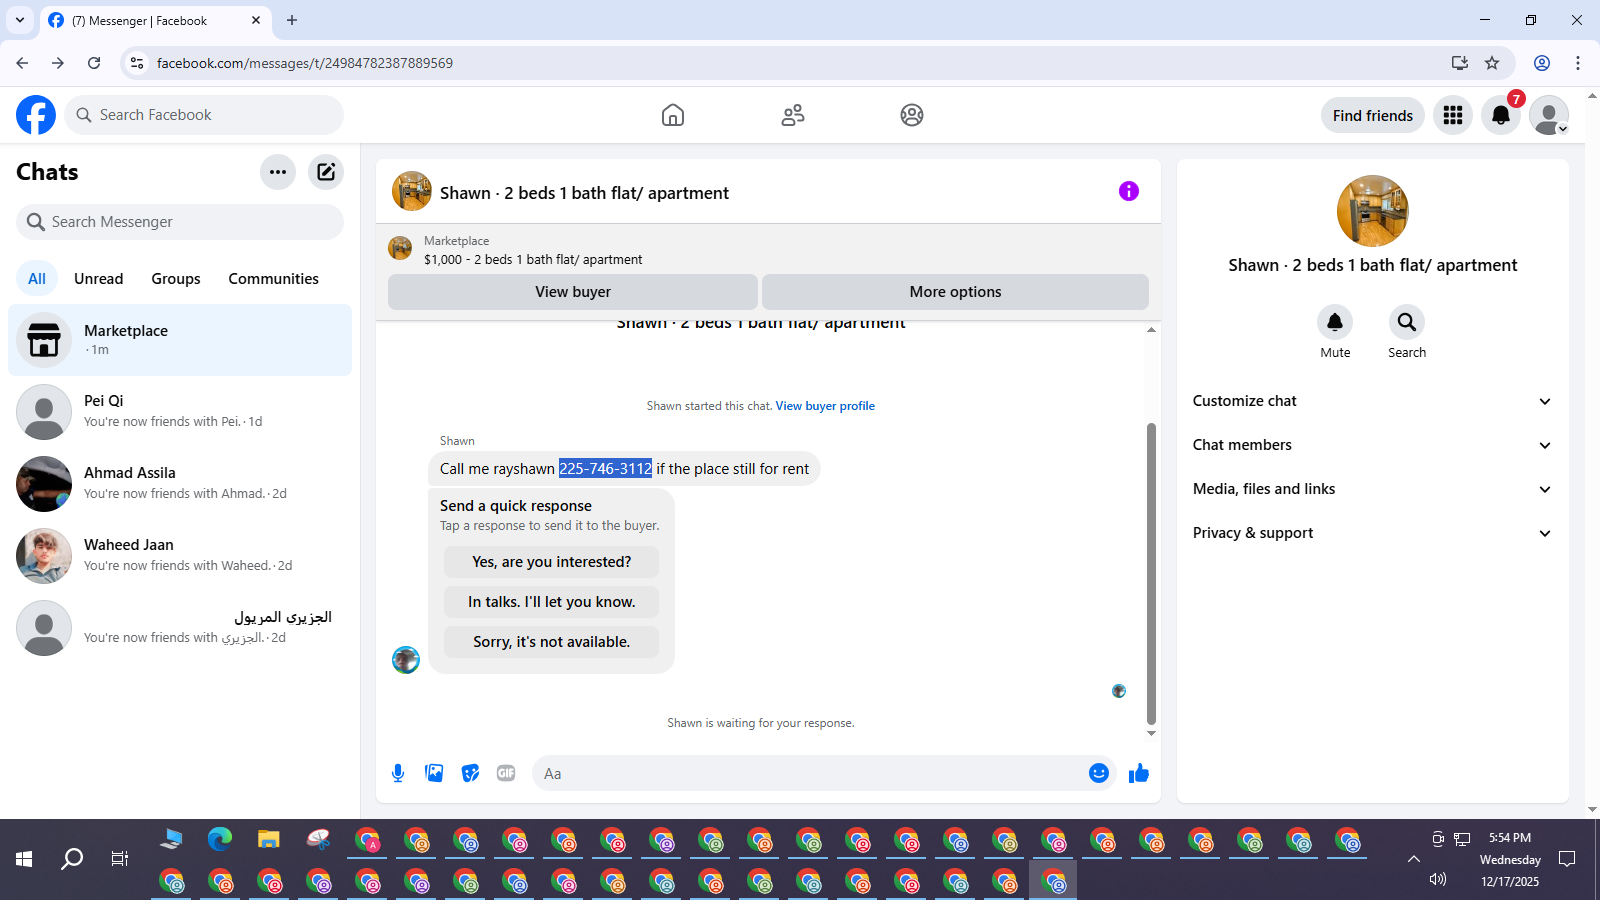This screenshot has height=900, width=1600.
Task: Open browser three-dot menu
Action: [x=1578, y=63]
